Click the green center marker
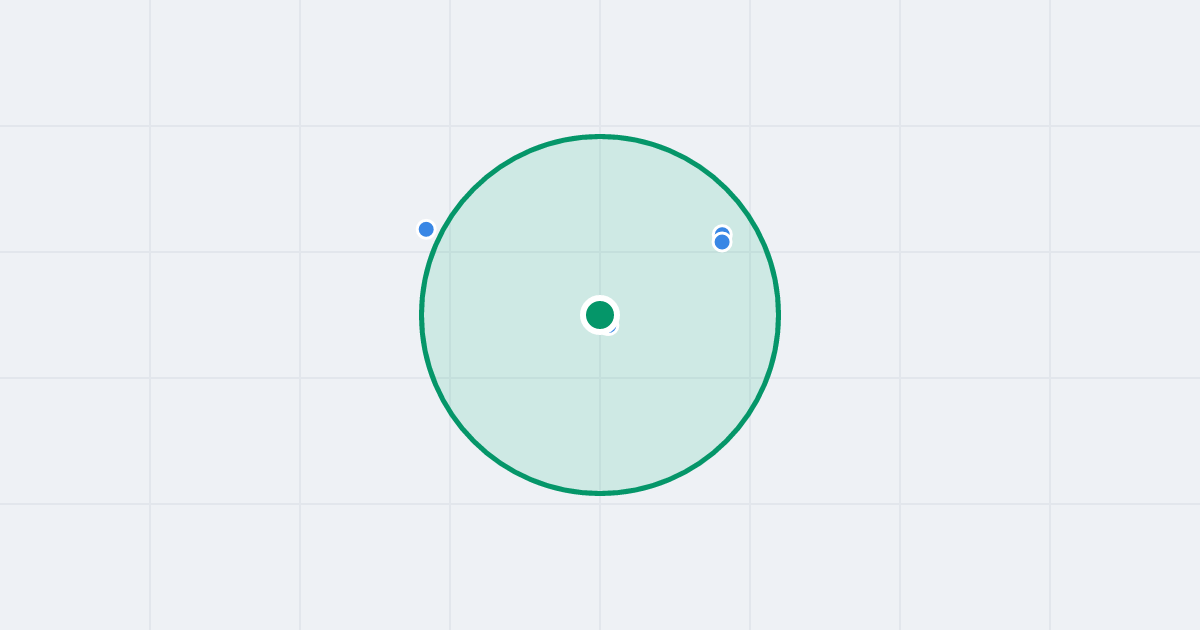 coord(600,315)
